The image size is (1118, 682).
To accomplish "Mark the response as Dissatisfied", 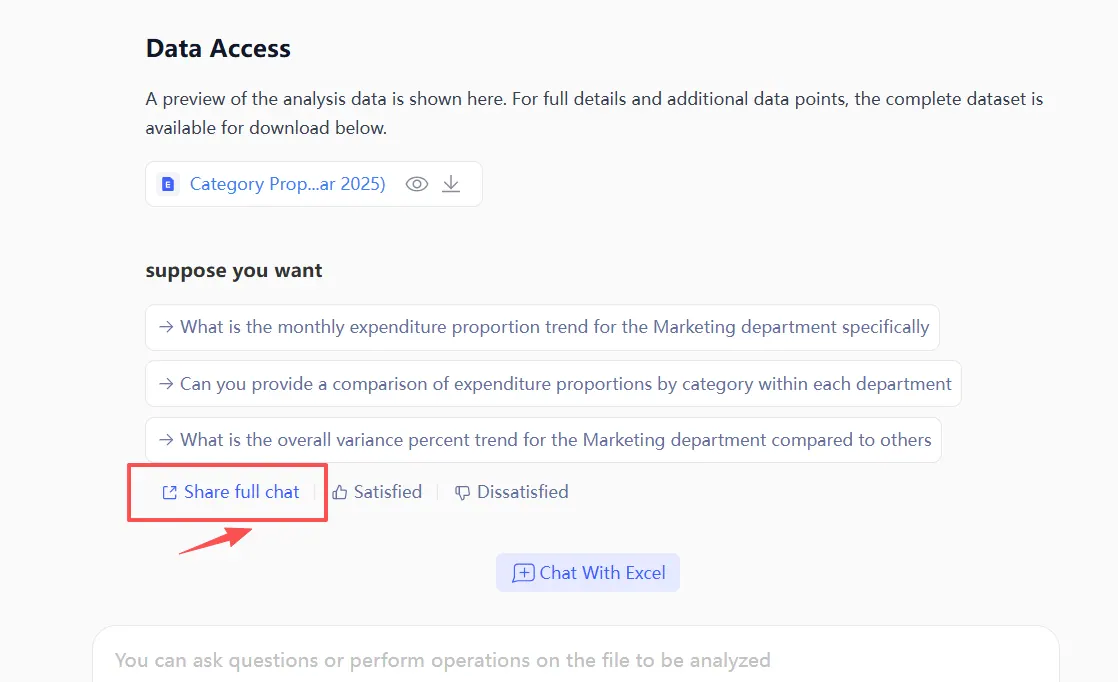I will [522, 492].
